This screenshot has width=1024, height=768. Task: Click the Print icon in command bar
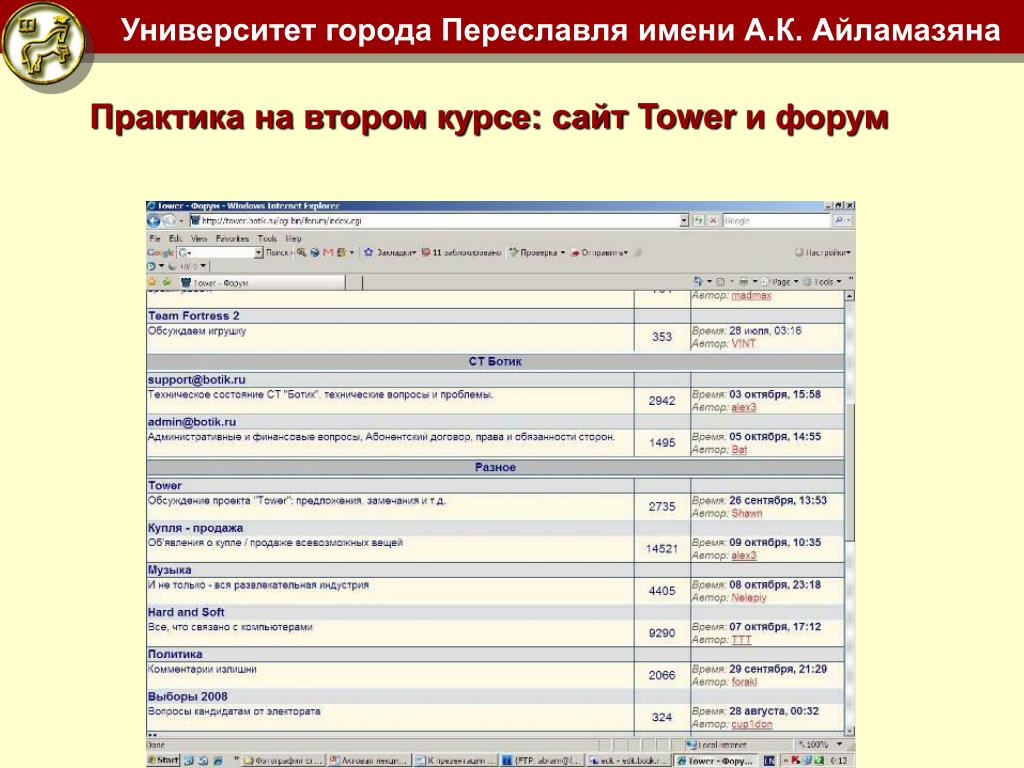(x=743, y=281)
